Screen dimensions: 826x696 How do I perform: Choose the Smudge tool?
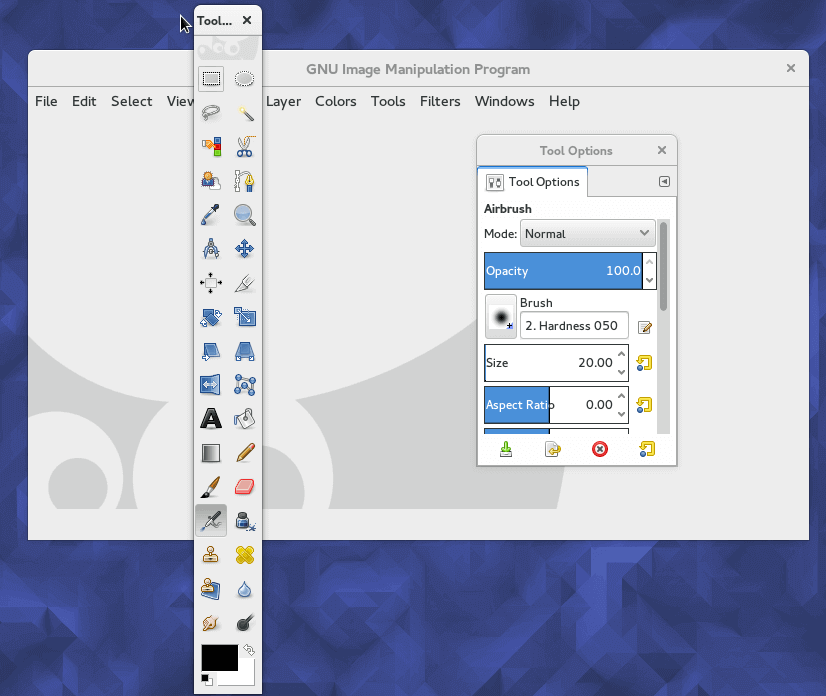click(x=211, y=623)
